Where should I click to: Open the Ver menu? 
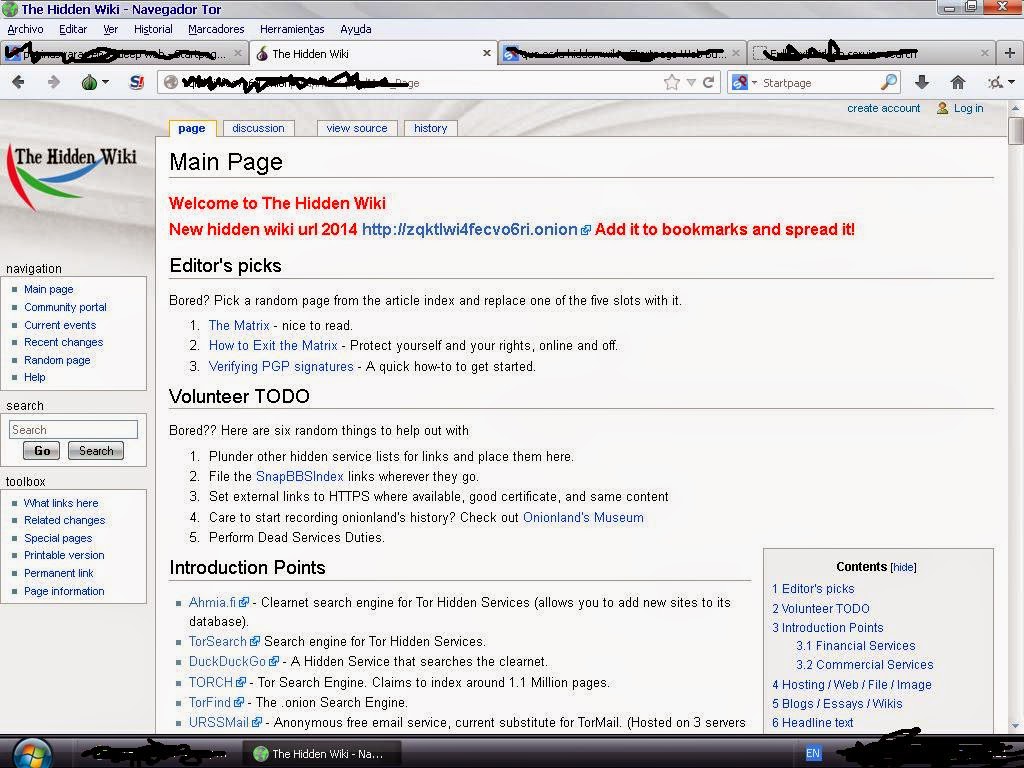click(110, 29)
